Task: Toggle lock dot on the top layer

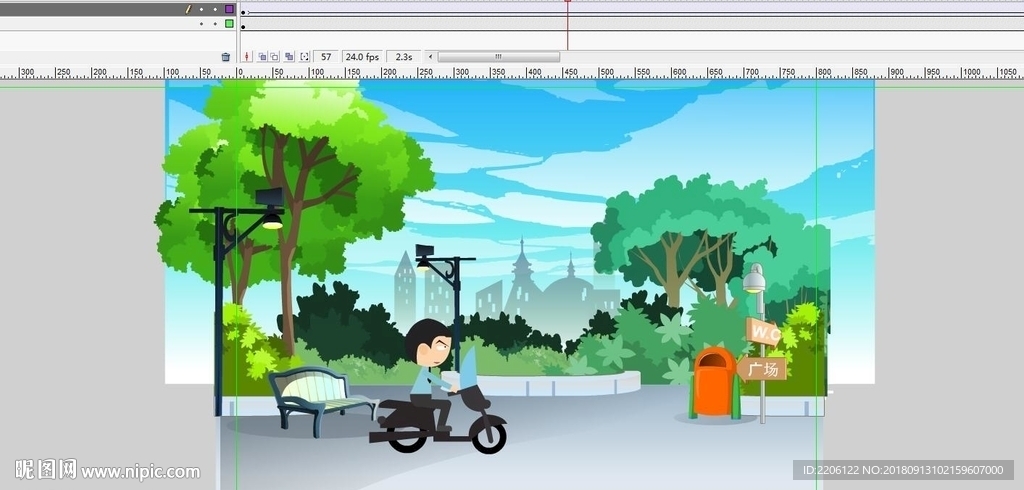Action: pyautogui.click(x=215, y=10)
